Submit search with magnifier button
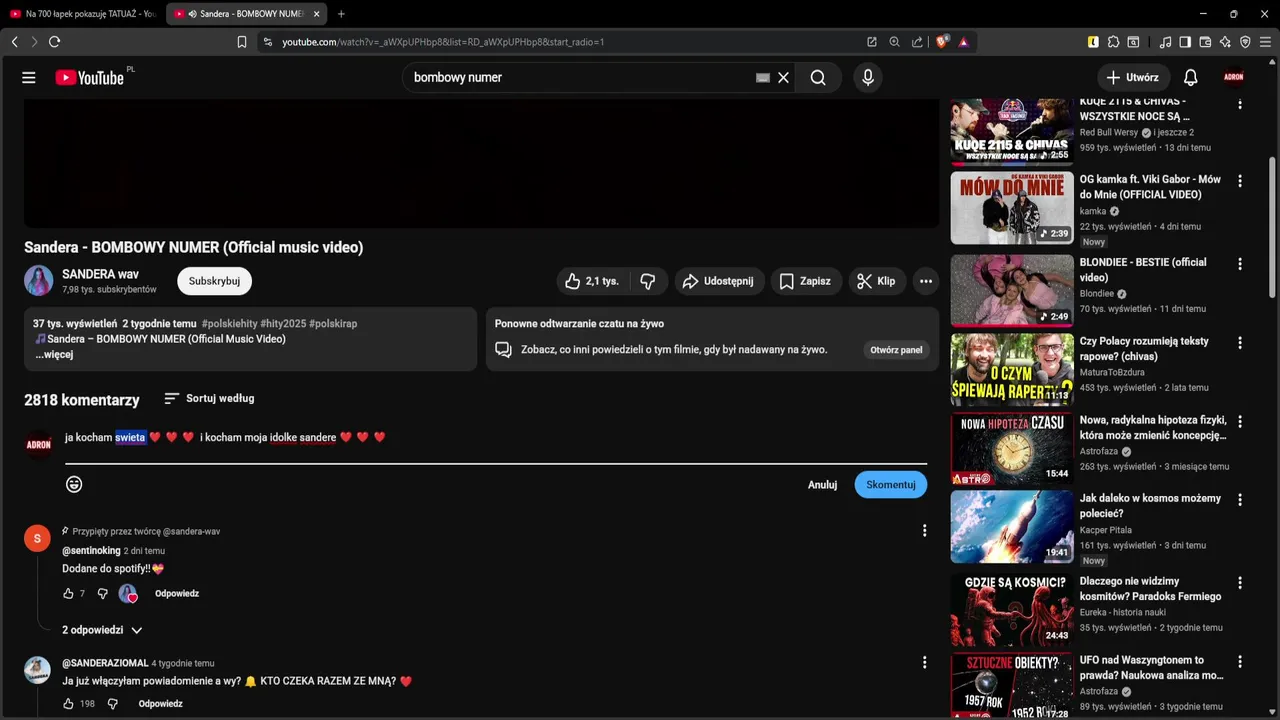Viewport: 1280px width, 720px height. (x=818, y=78)
